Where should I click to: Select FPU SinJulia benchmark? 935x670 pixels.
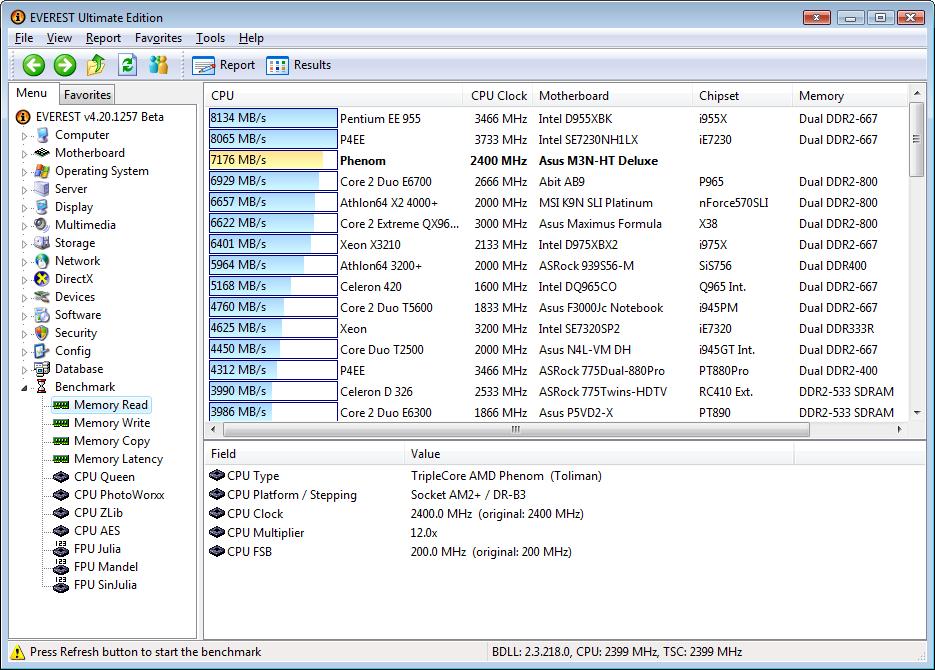(x=105, y=585)
